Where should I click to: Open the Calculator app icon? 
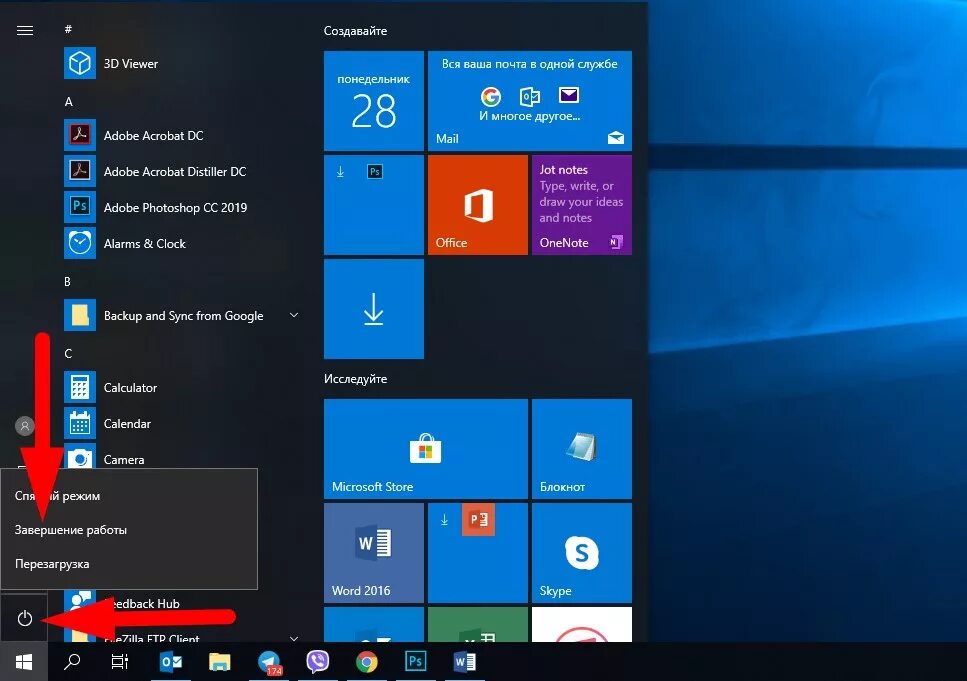tap(80, 387)
